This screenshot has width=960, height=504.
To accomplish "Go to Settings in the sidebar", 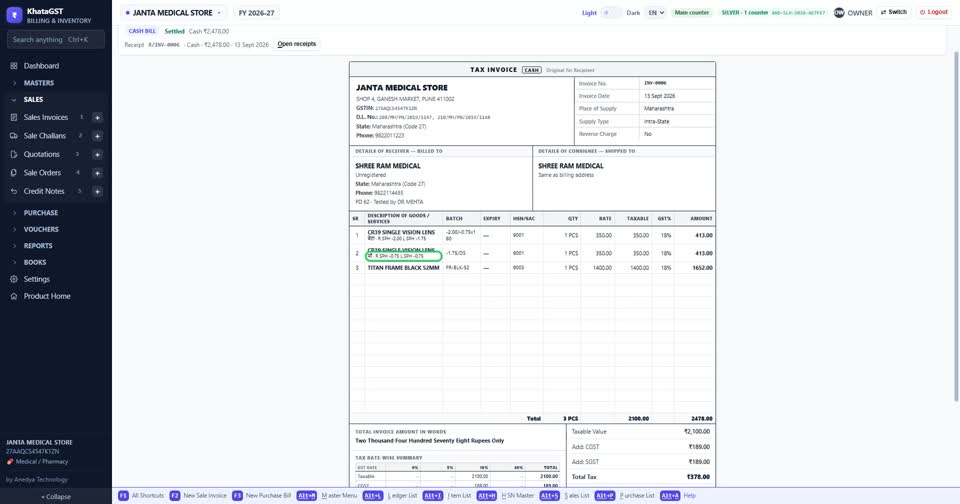I will point(37,279).
